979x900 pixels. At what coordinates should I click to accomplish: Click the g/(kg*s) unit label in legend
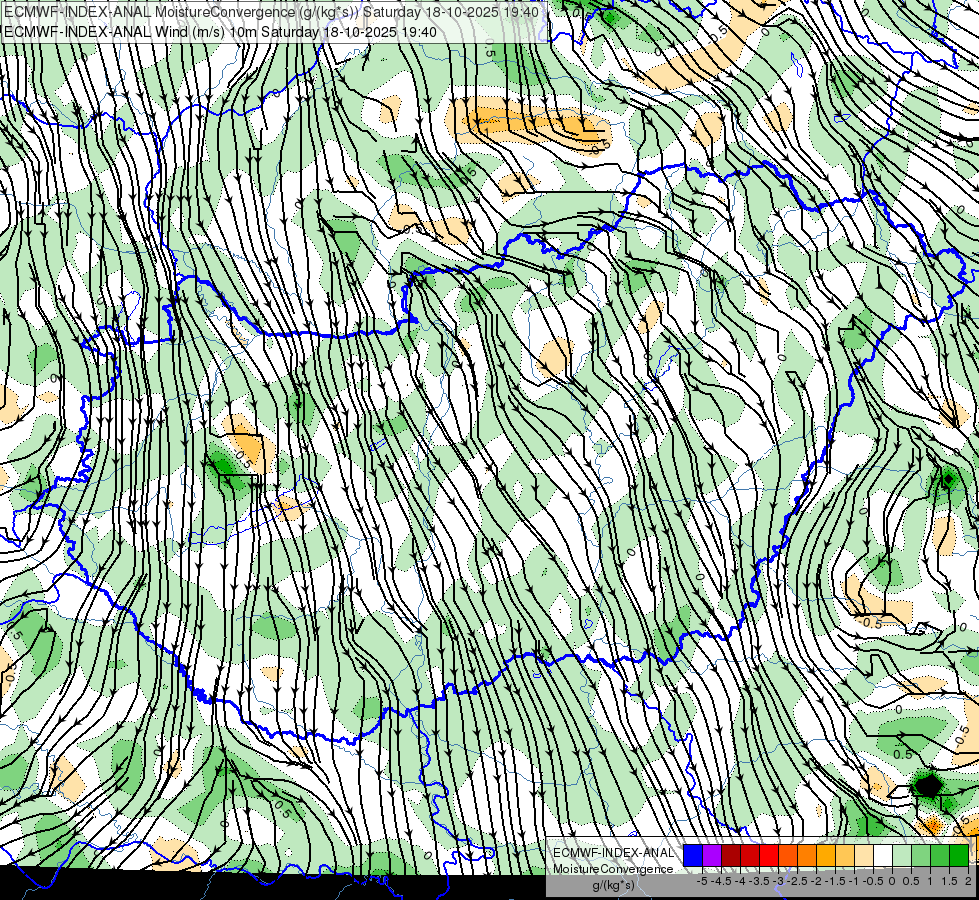[x=612, y=885]
